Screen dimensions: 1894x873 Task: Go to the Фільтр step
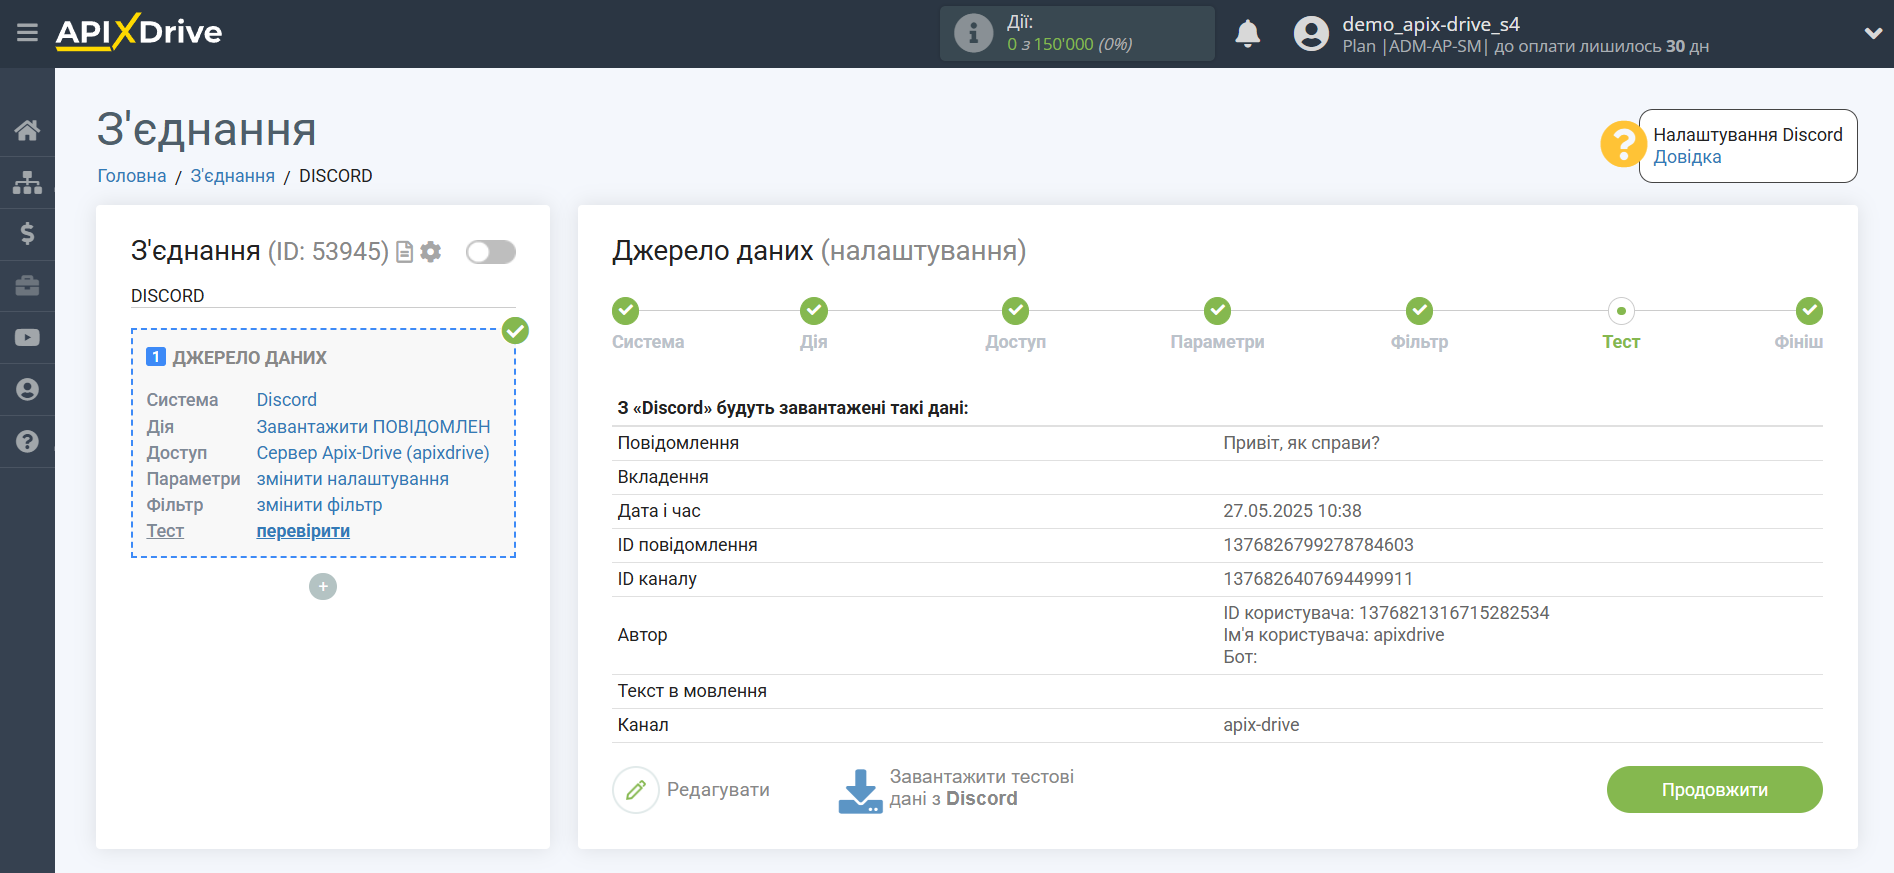pos(1420,311)
